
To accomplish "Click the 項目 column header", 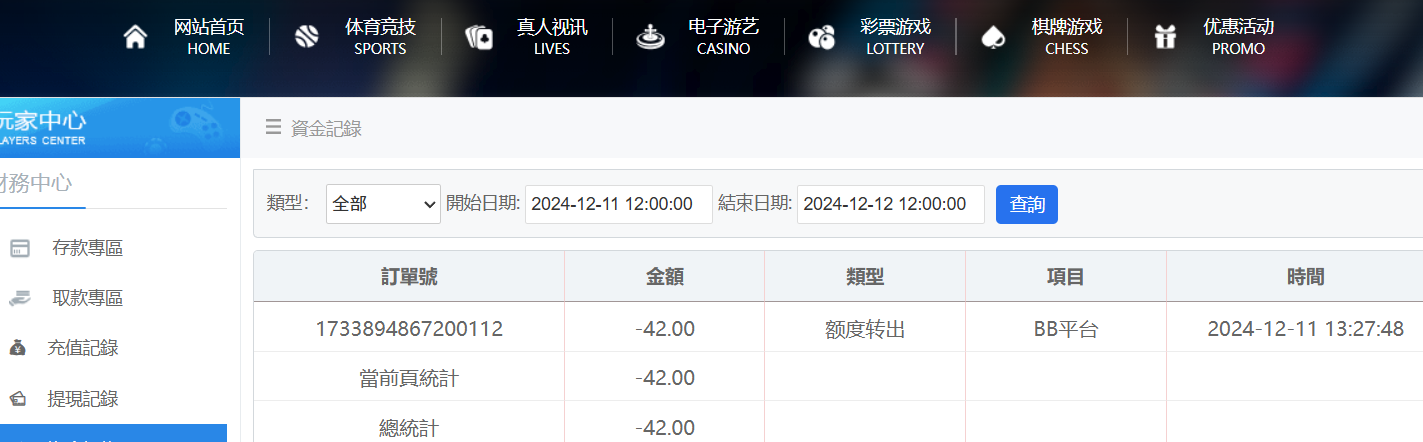I will 1066,277.
